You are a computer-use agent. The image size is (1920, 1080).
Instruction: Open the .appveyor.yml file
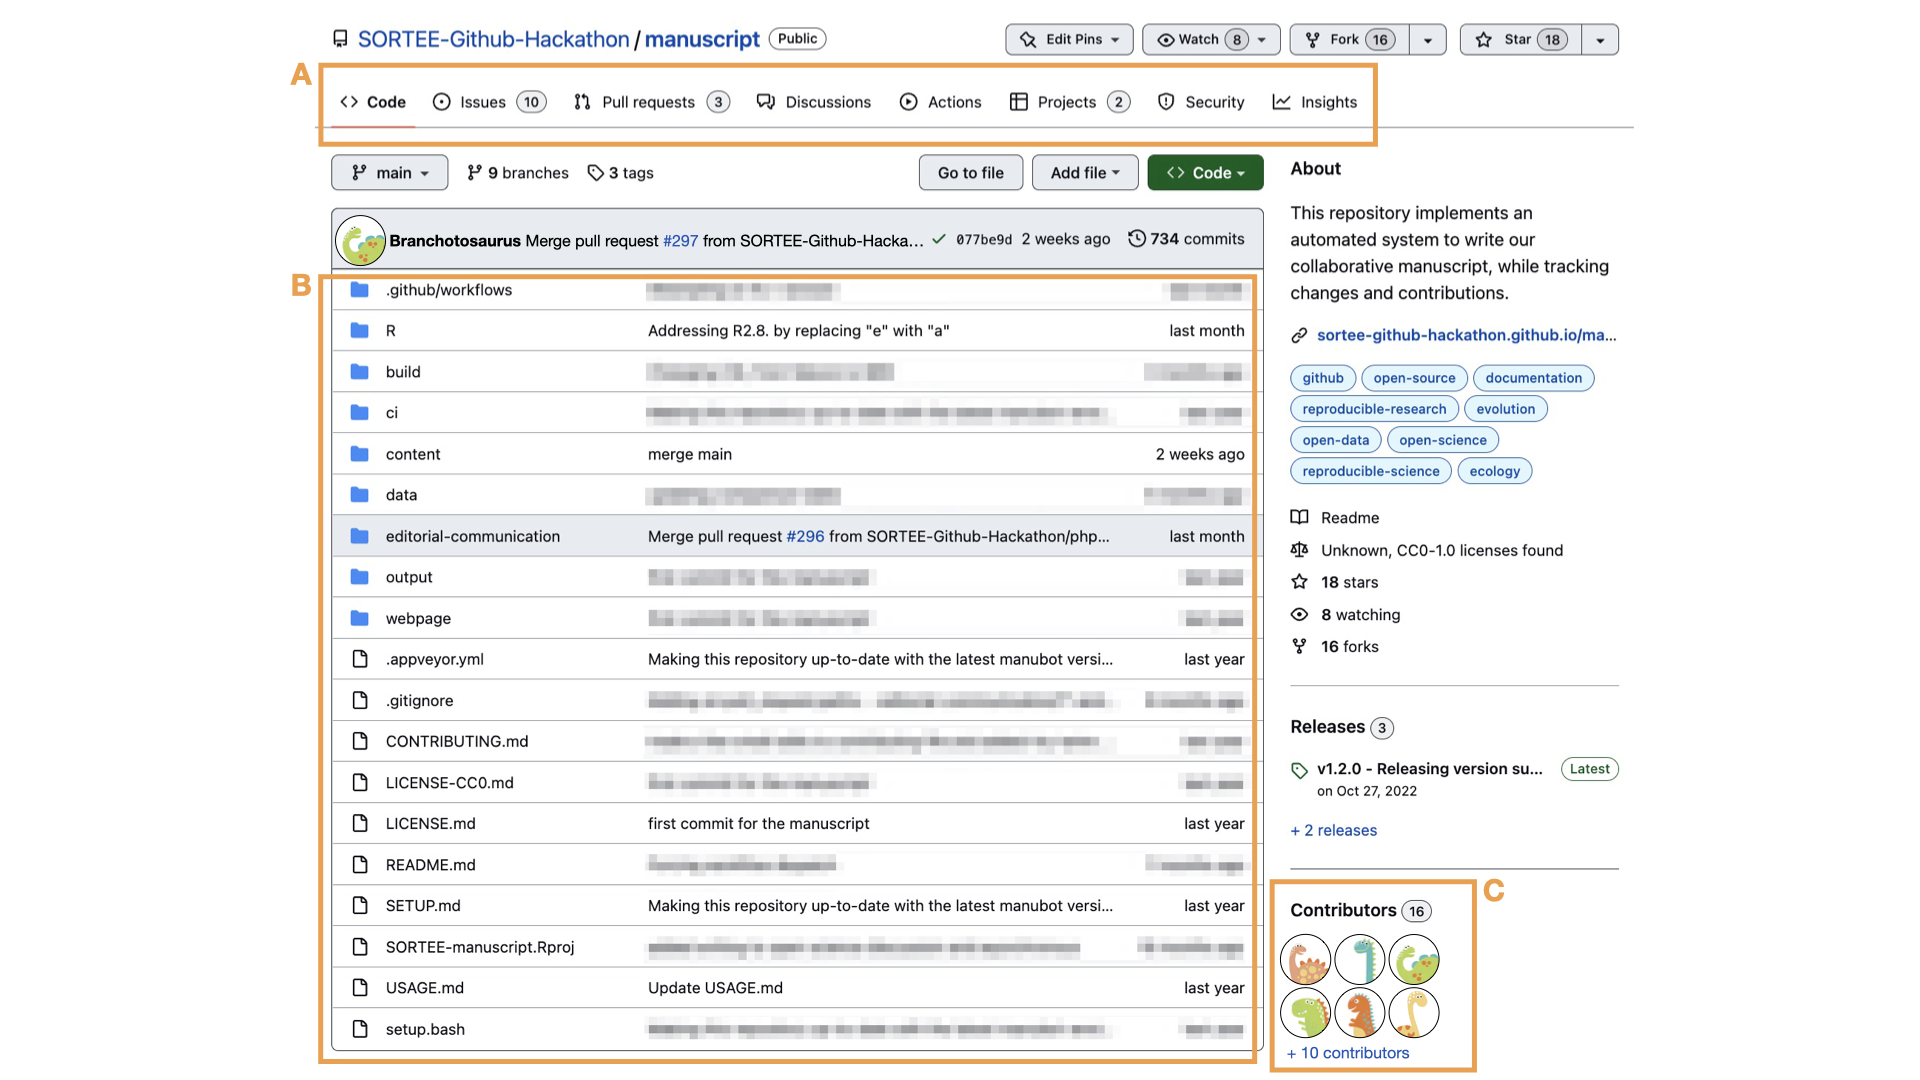coord(435,659)
